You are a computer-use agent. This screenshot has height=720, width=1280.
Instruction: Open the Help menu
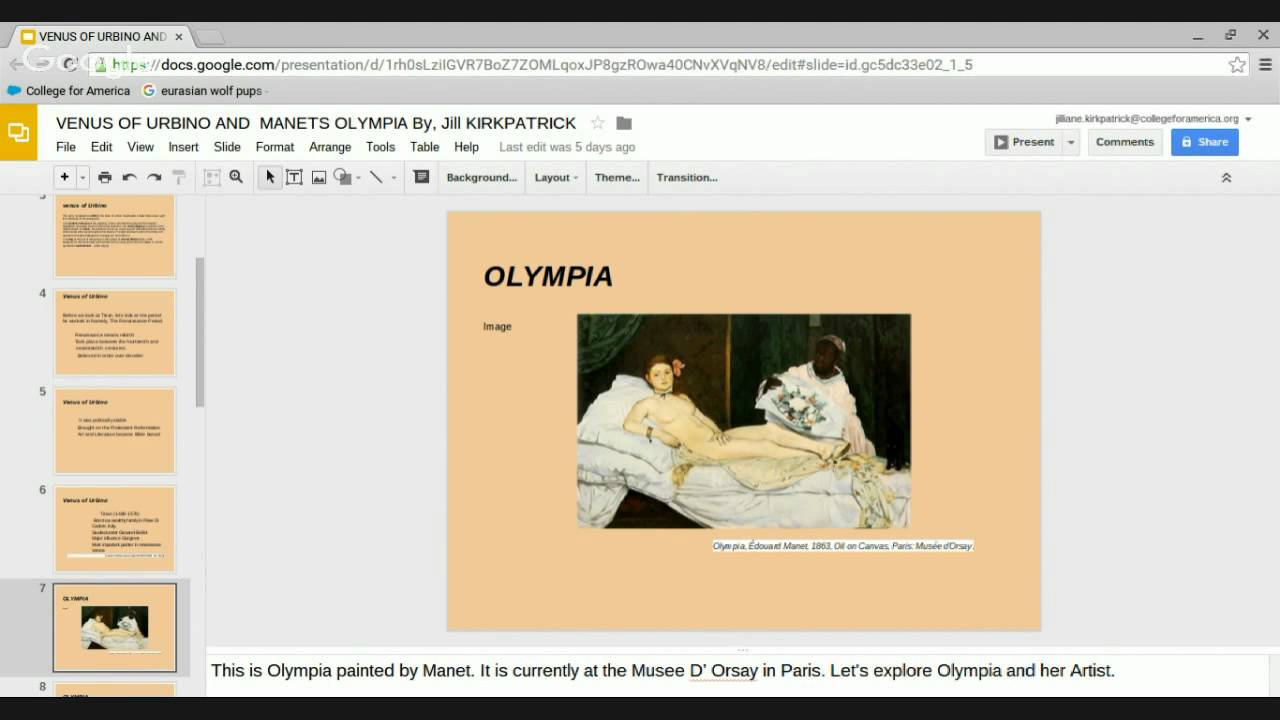click(x=467, y=147)
